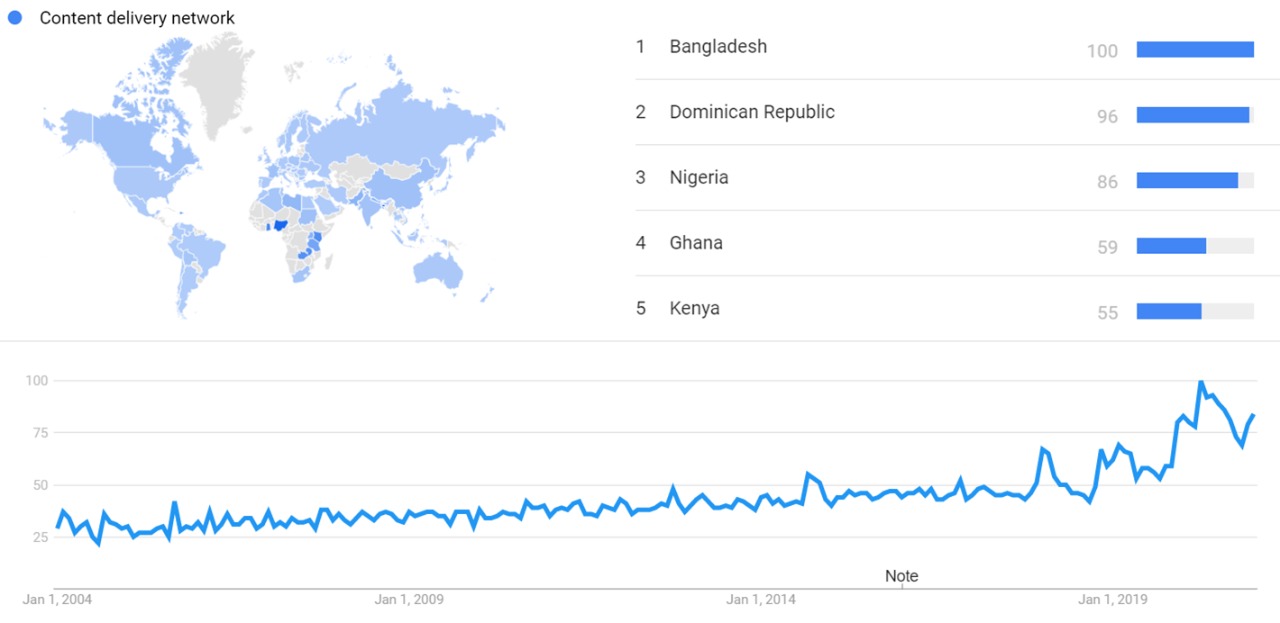Click the Jan 1, 2004 axis label

(x=57, y=600)
